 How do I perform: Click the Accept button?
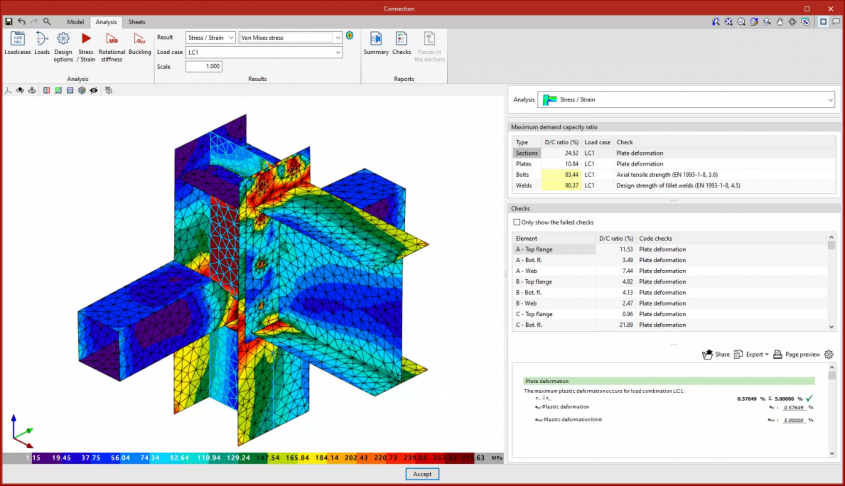(422, 474)
